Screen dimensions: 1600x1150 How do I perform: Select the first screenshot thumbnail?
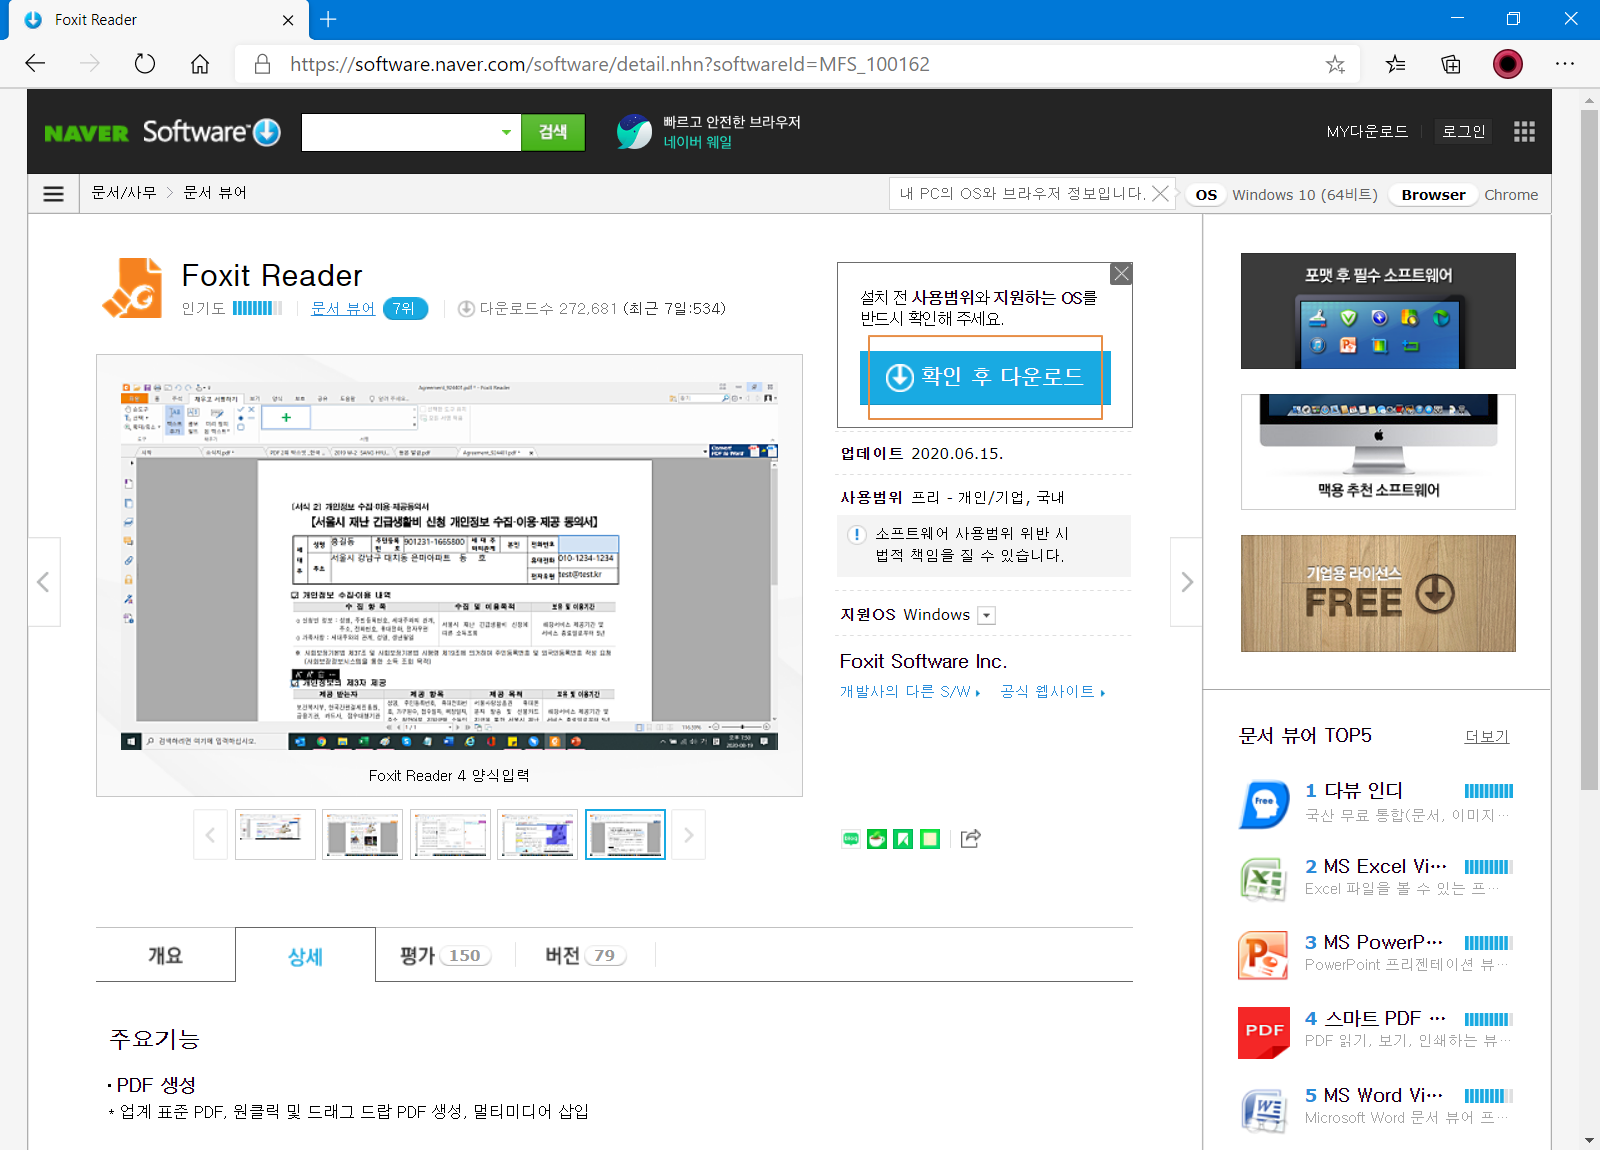point(275,834)
